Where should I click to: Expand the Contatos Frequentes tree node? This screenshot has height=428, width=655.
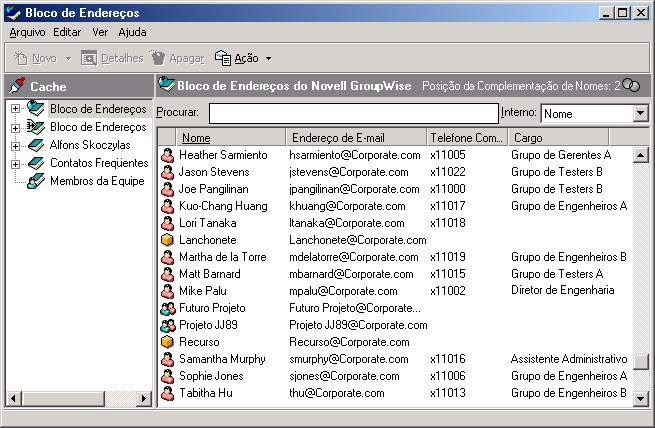click(16, 163)
